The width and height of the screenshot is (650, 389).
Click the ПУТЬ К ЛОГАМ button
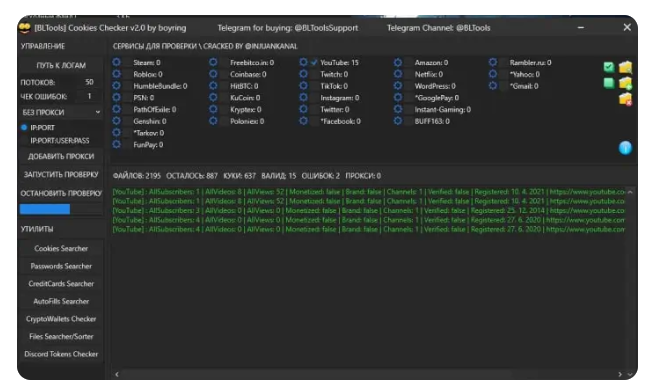(x=61, y=65)
